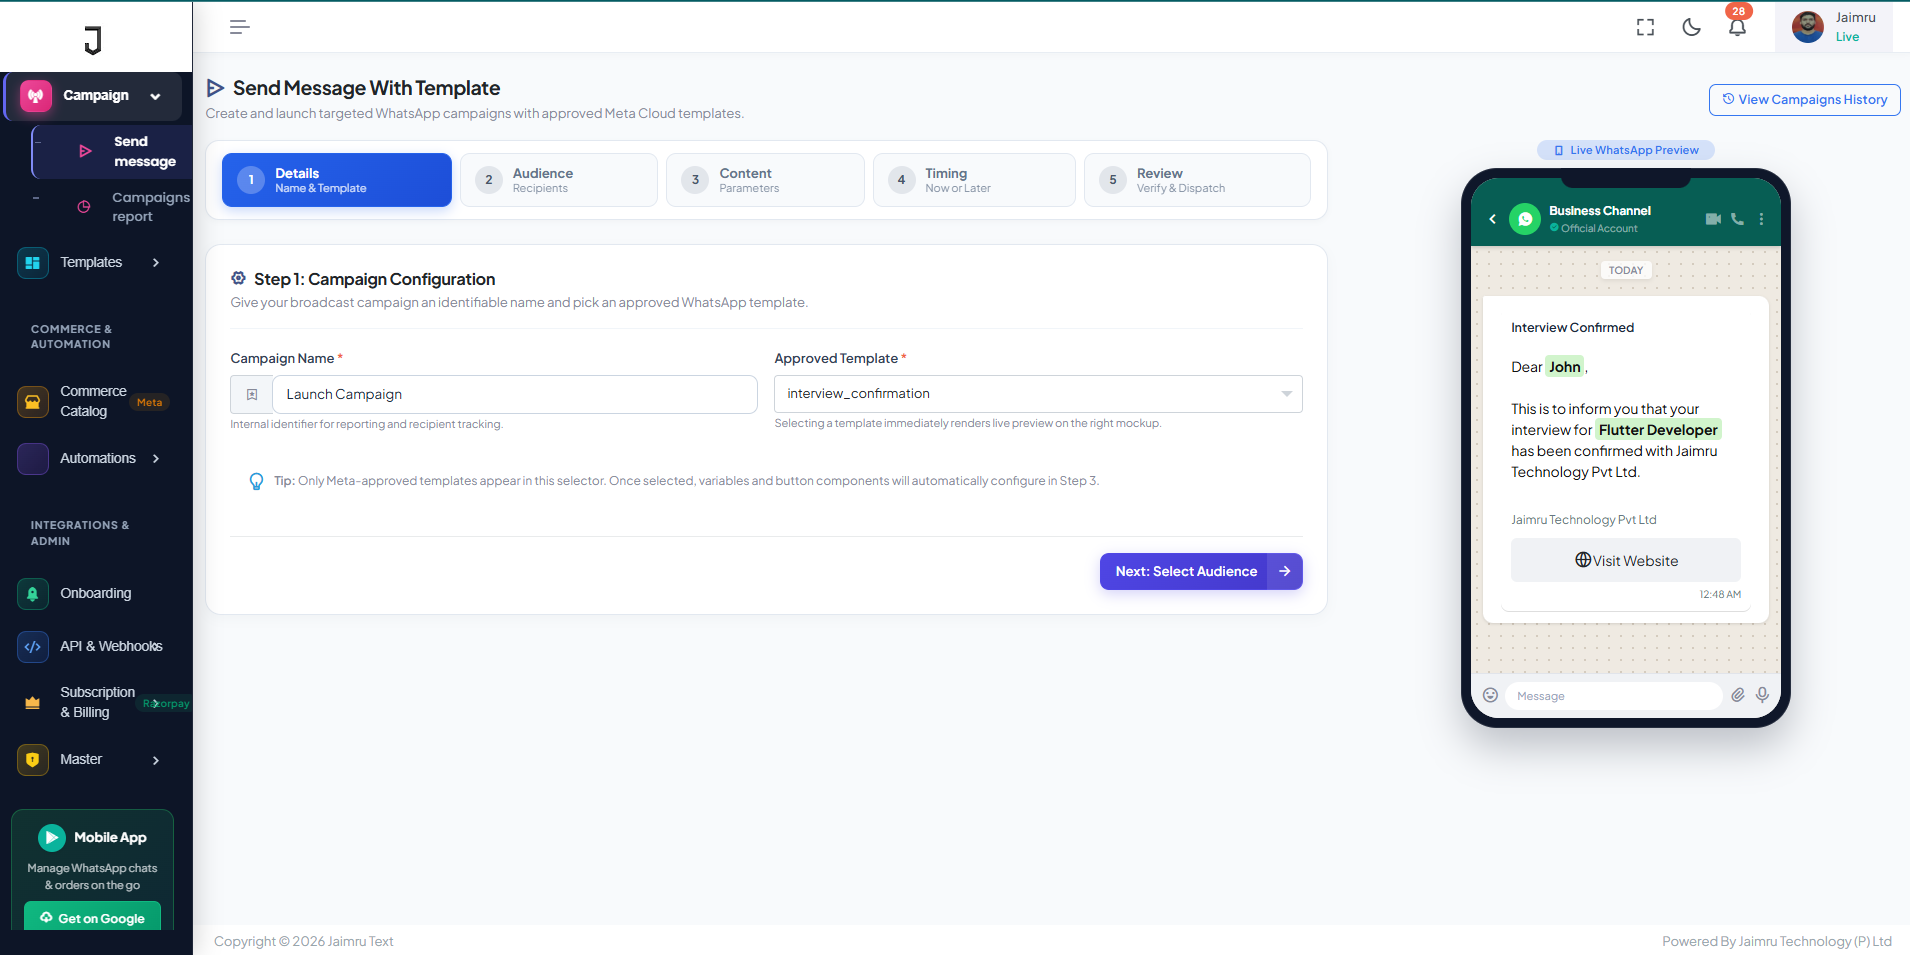Click Get on Google button
The image size is (1910, 955).
(x=92, y=917)
